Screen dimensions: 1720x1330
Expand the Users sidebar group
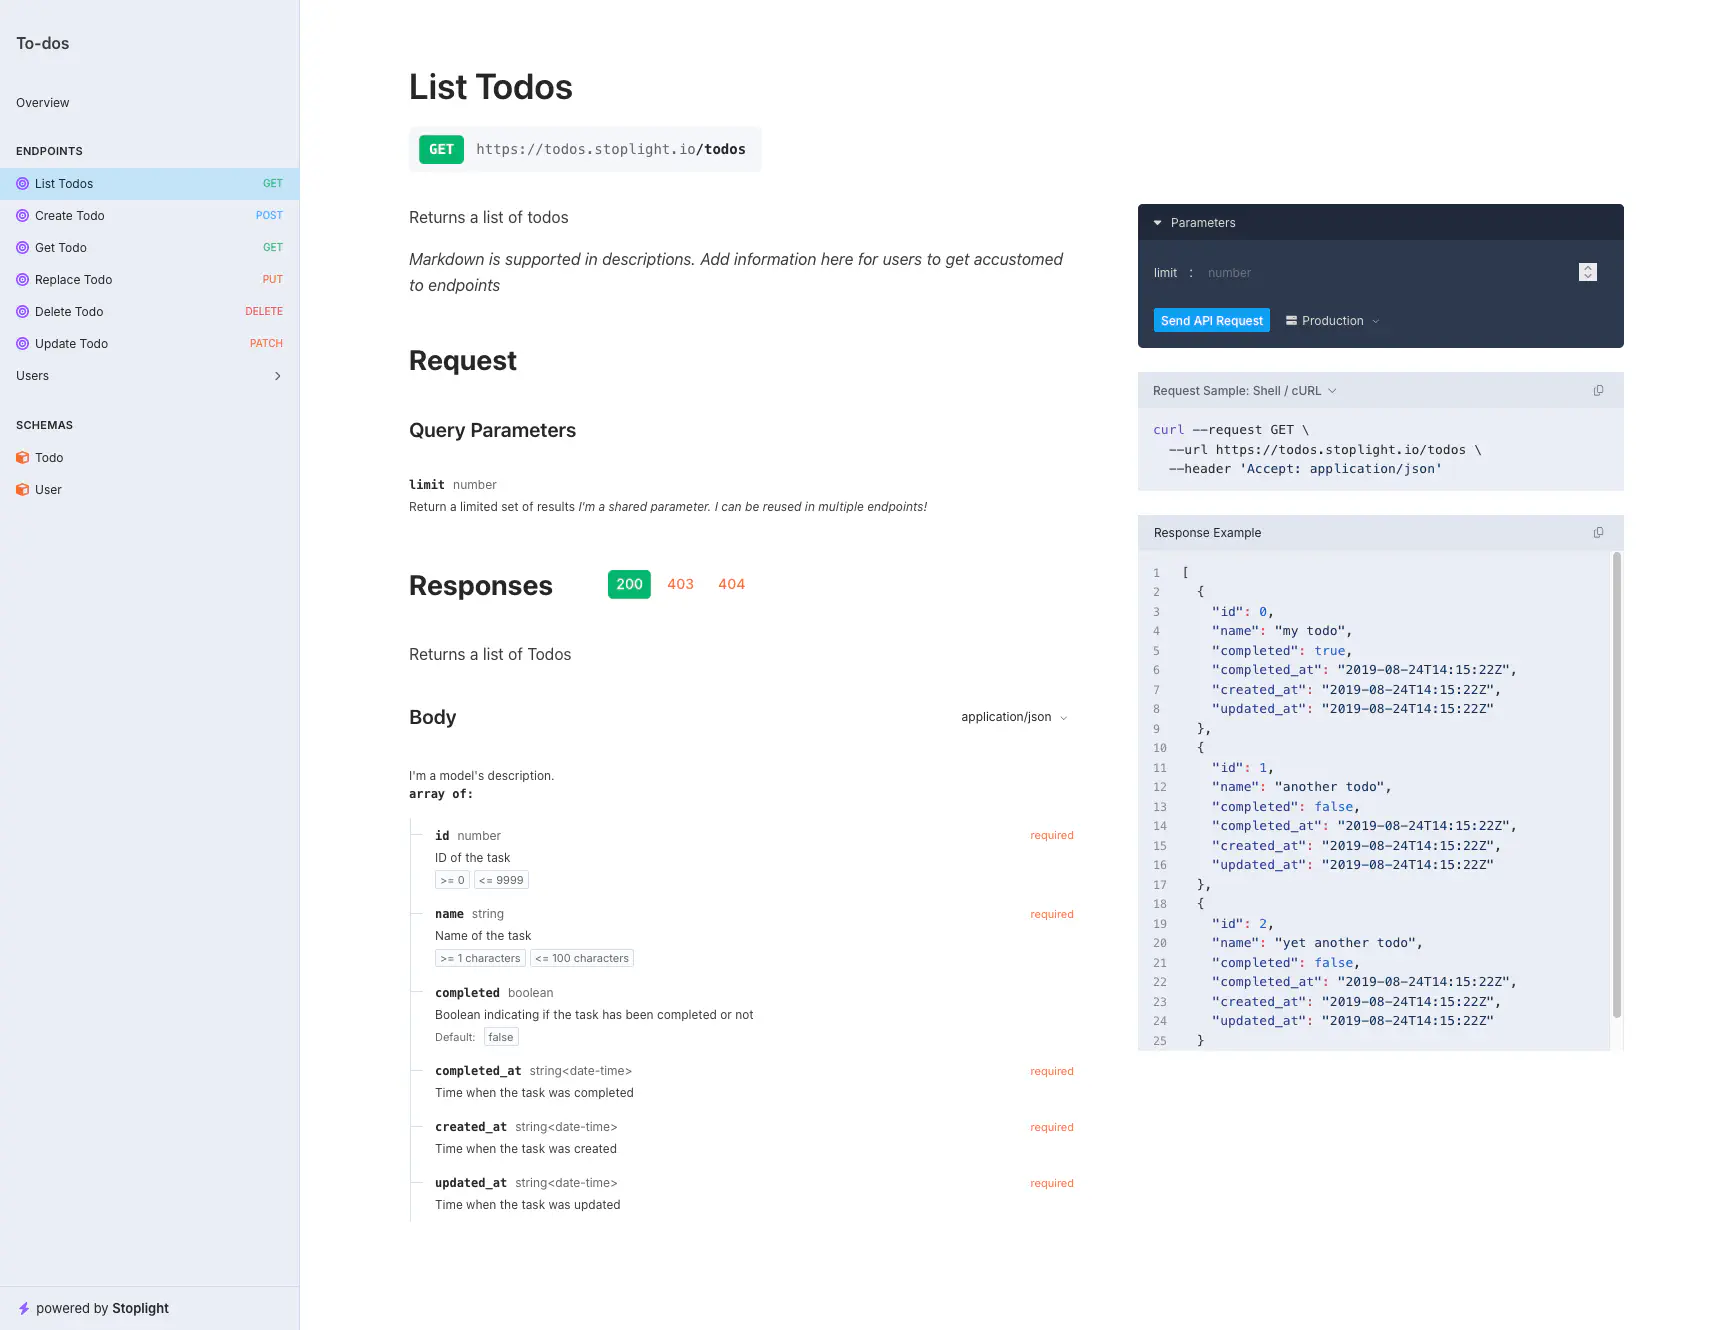(277, 376)
